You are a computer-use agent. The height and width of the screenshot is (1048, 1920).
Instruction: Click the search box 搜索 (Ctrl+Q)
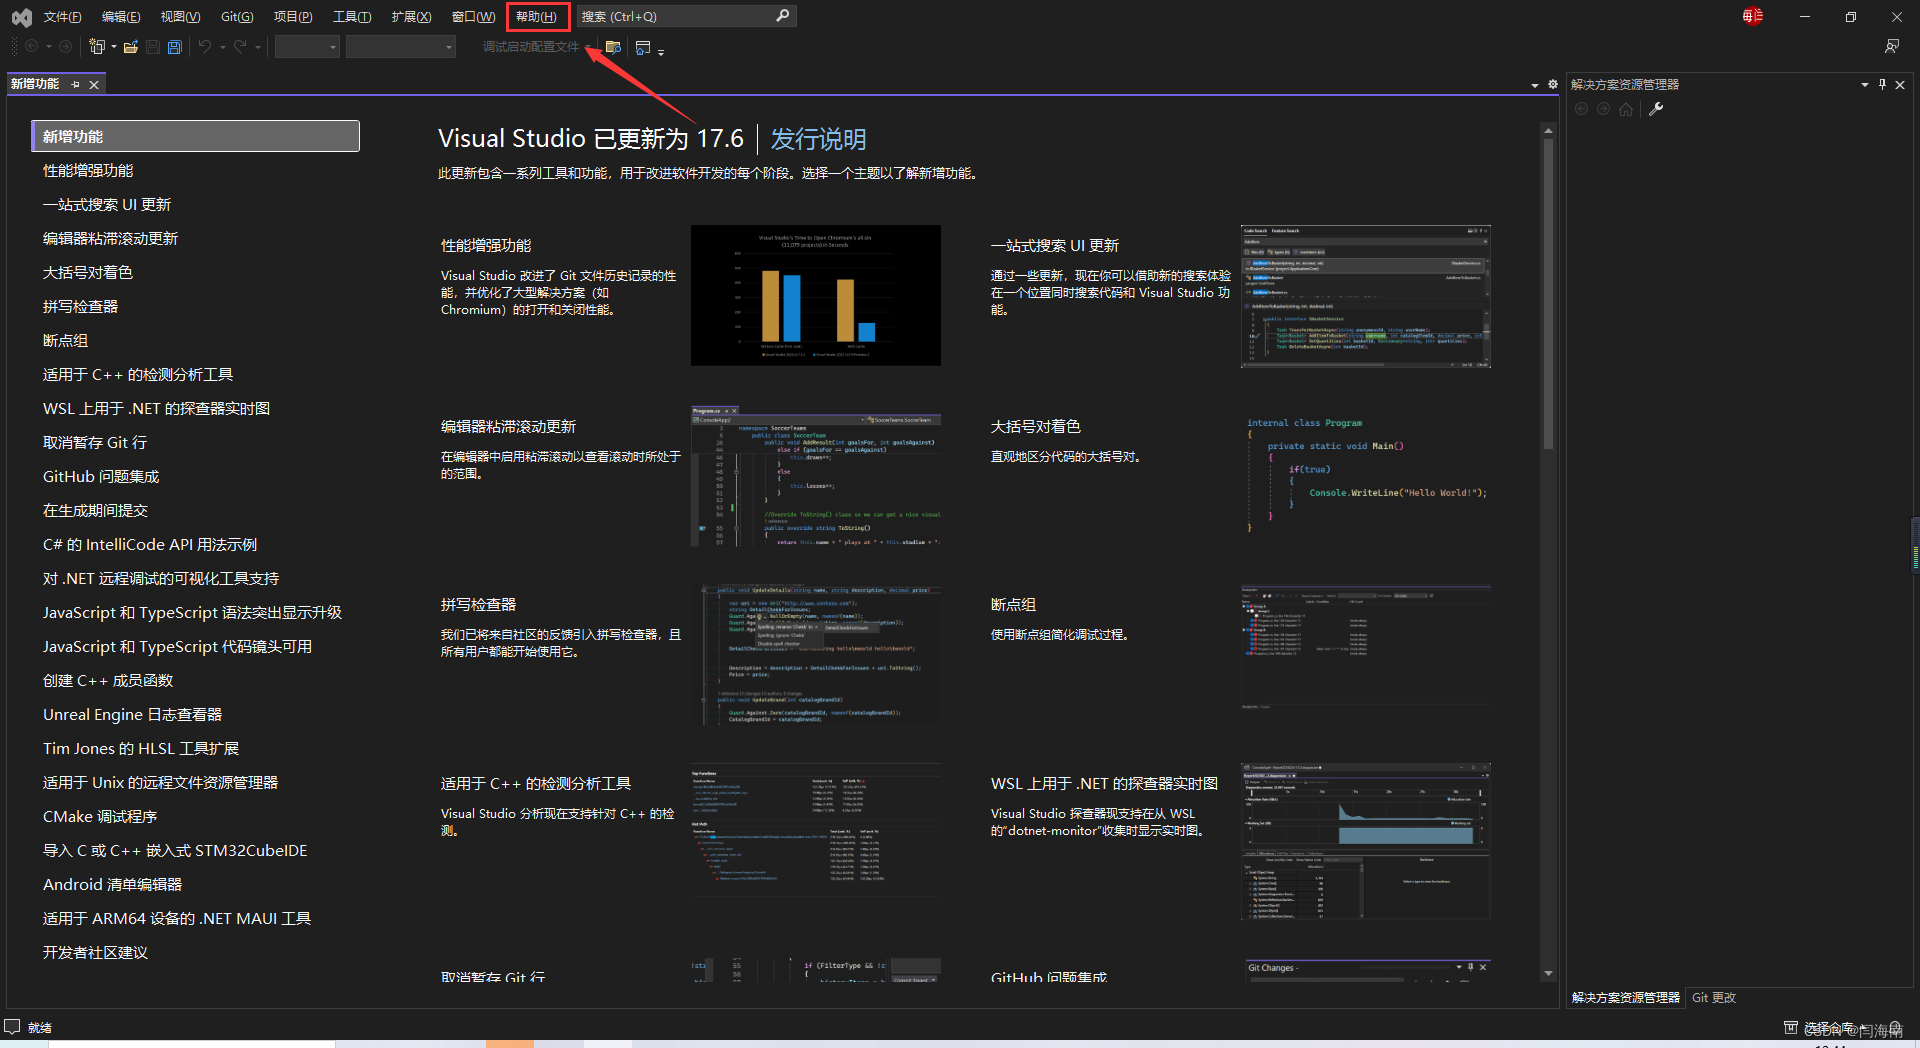(x=685, y=16)
